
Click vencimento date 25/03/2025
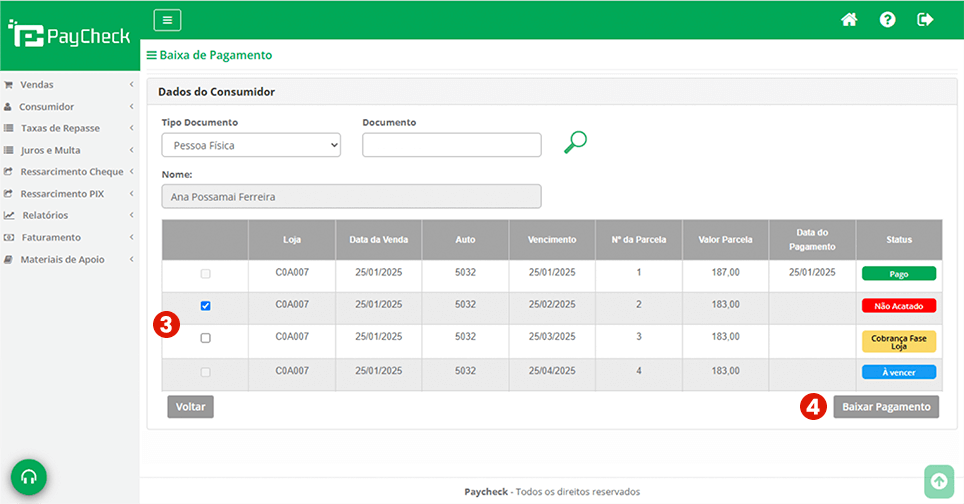[x=552, y=337]
